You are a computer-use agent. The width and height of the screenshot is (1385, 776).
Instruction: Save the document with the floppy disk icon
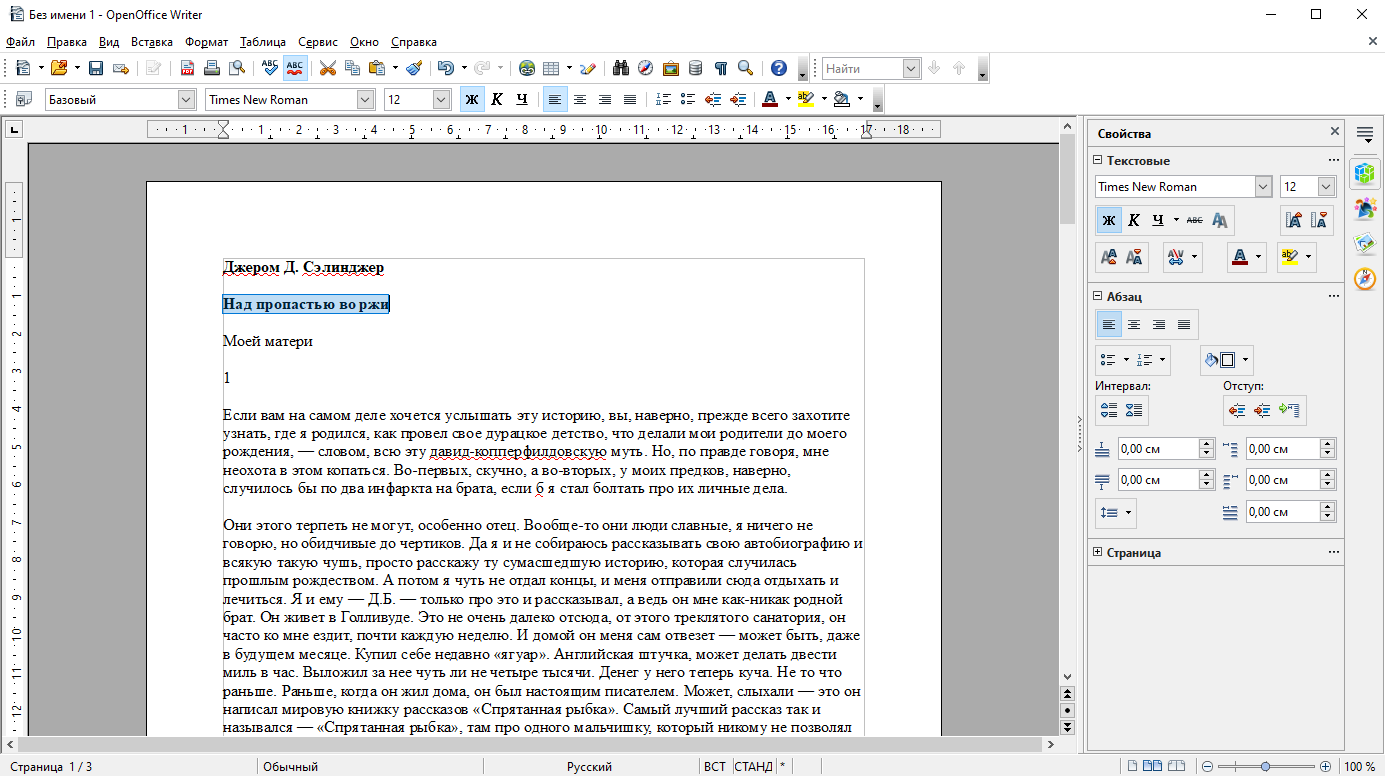click(96, 68)
